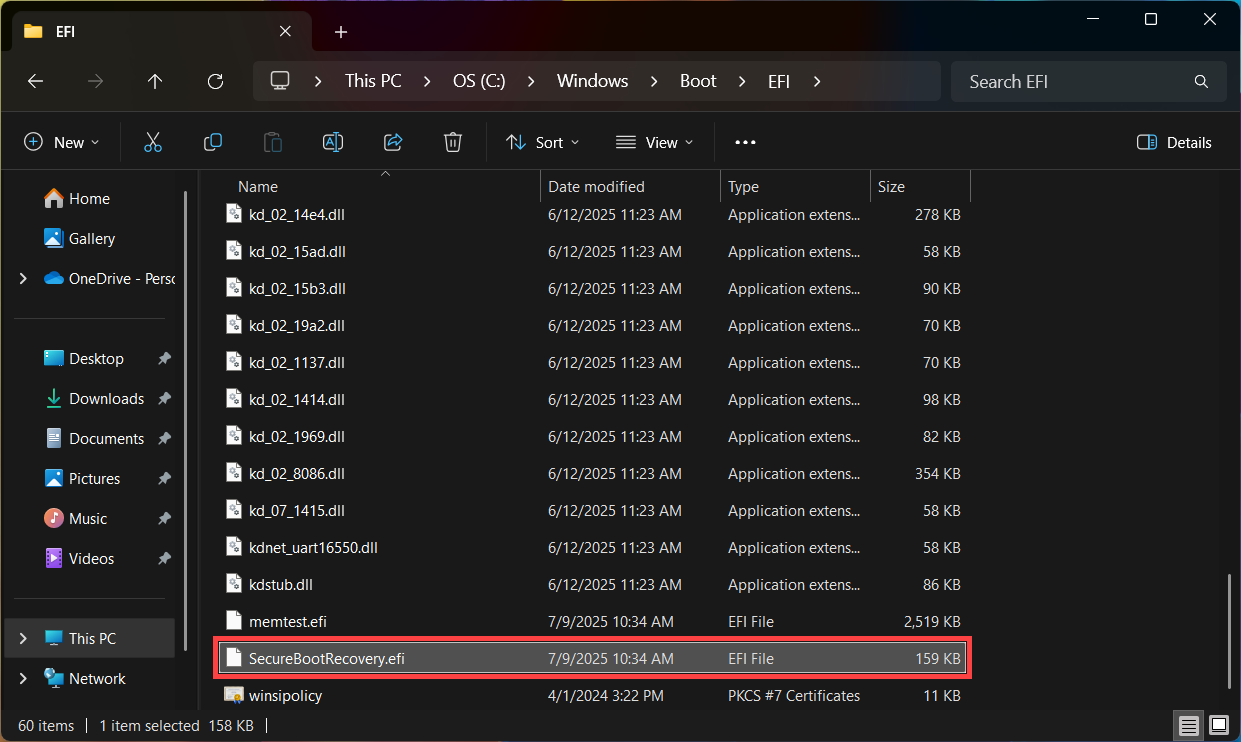
Task: Open the View dropdown menu
Action: click(x=654, y=142)
